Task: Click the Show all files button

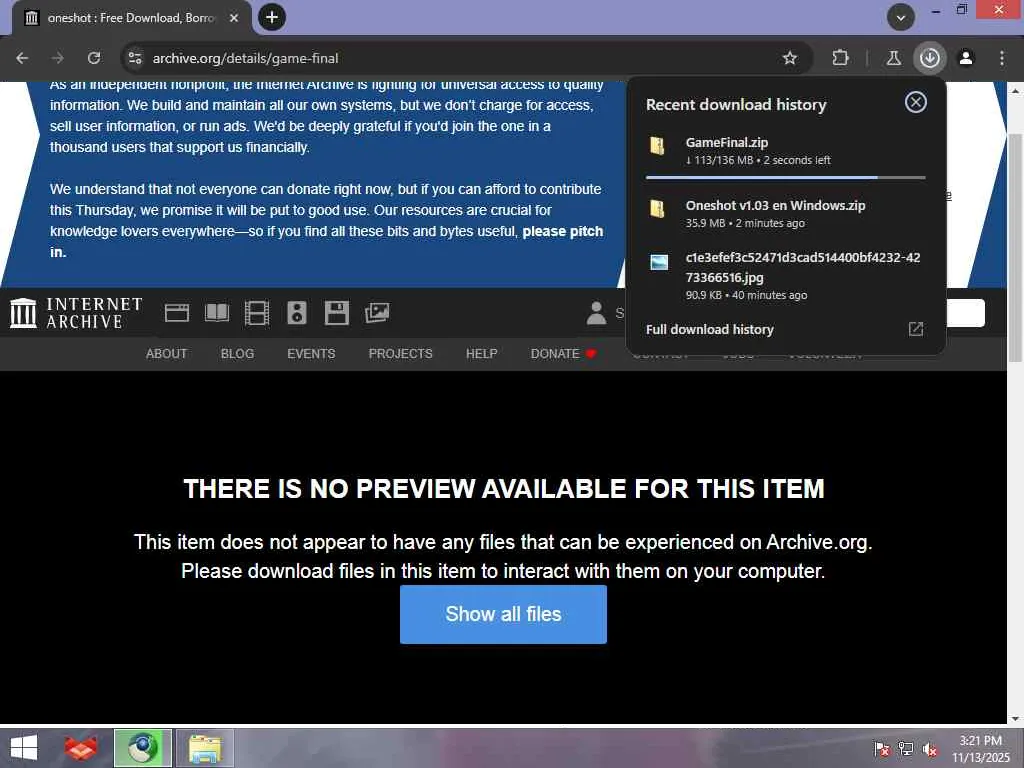Action: pyautogui.click(x=503, y=614)
